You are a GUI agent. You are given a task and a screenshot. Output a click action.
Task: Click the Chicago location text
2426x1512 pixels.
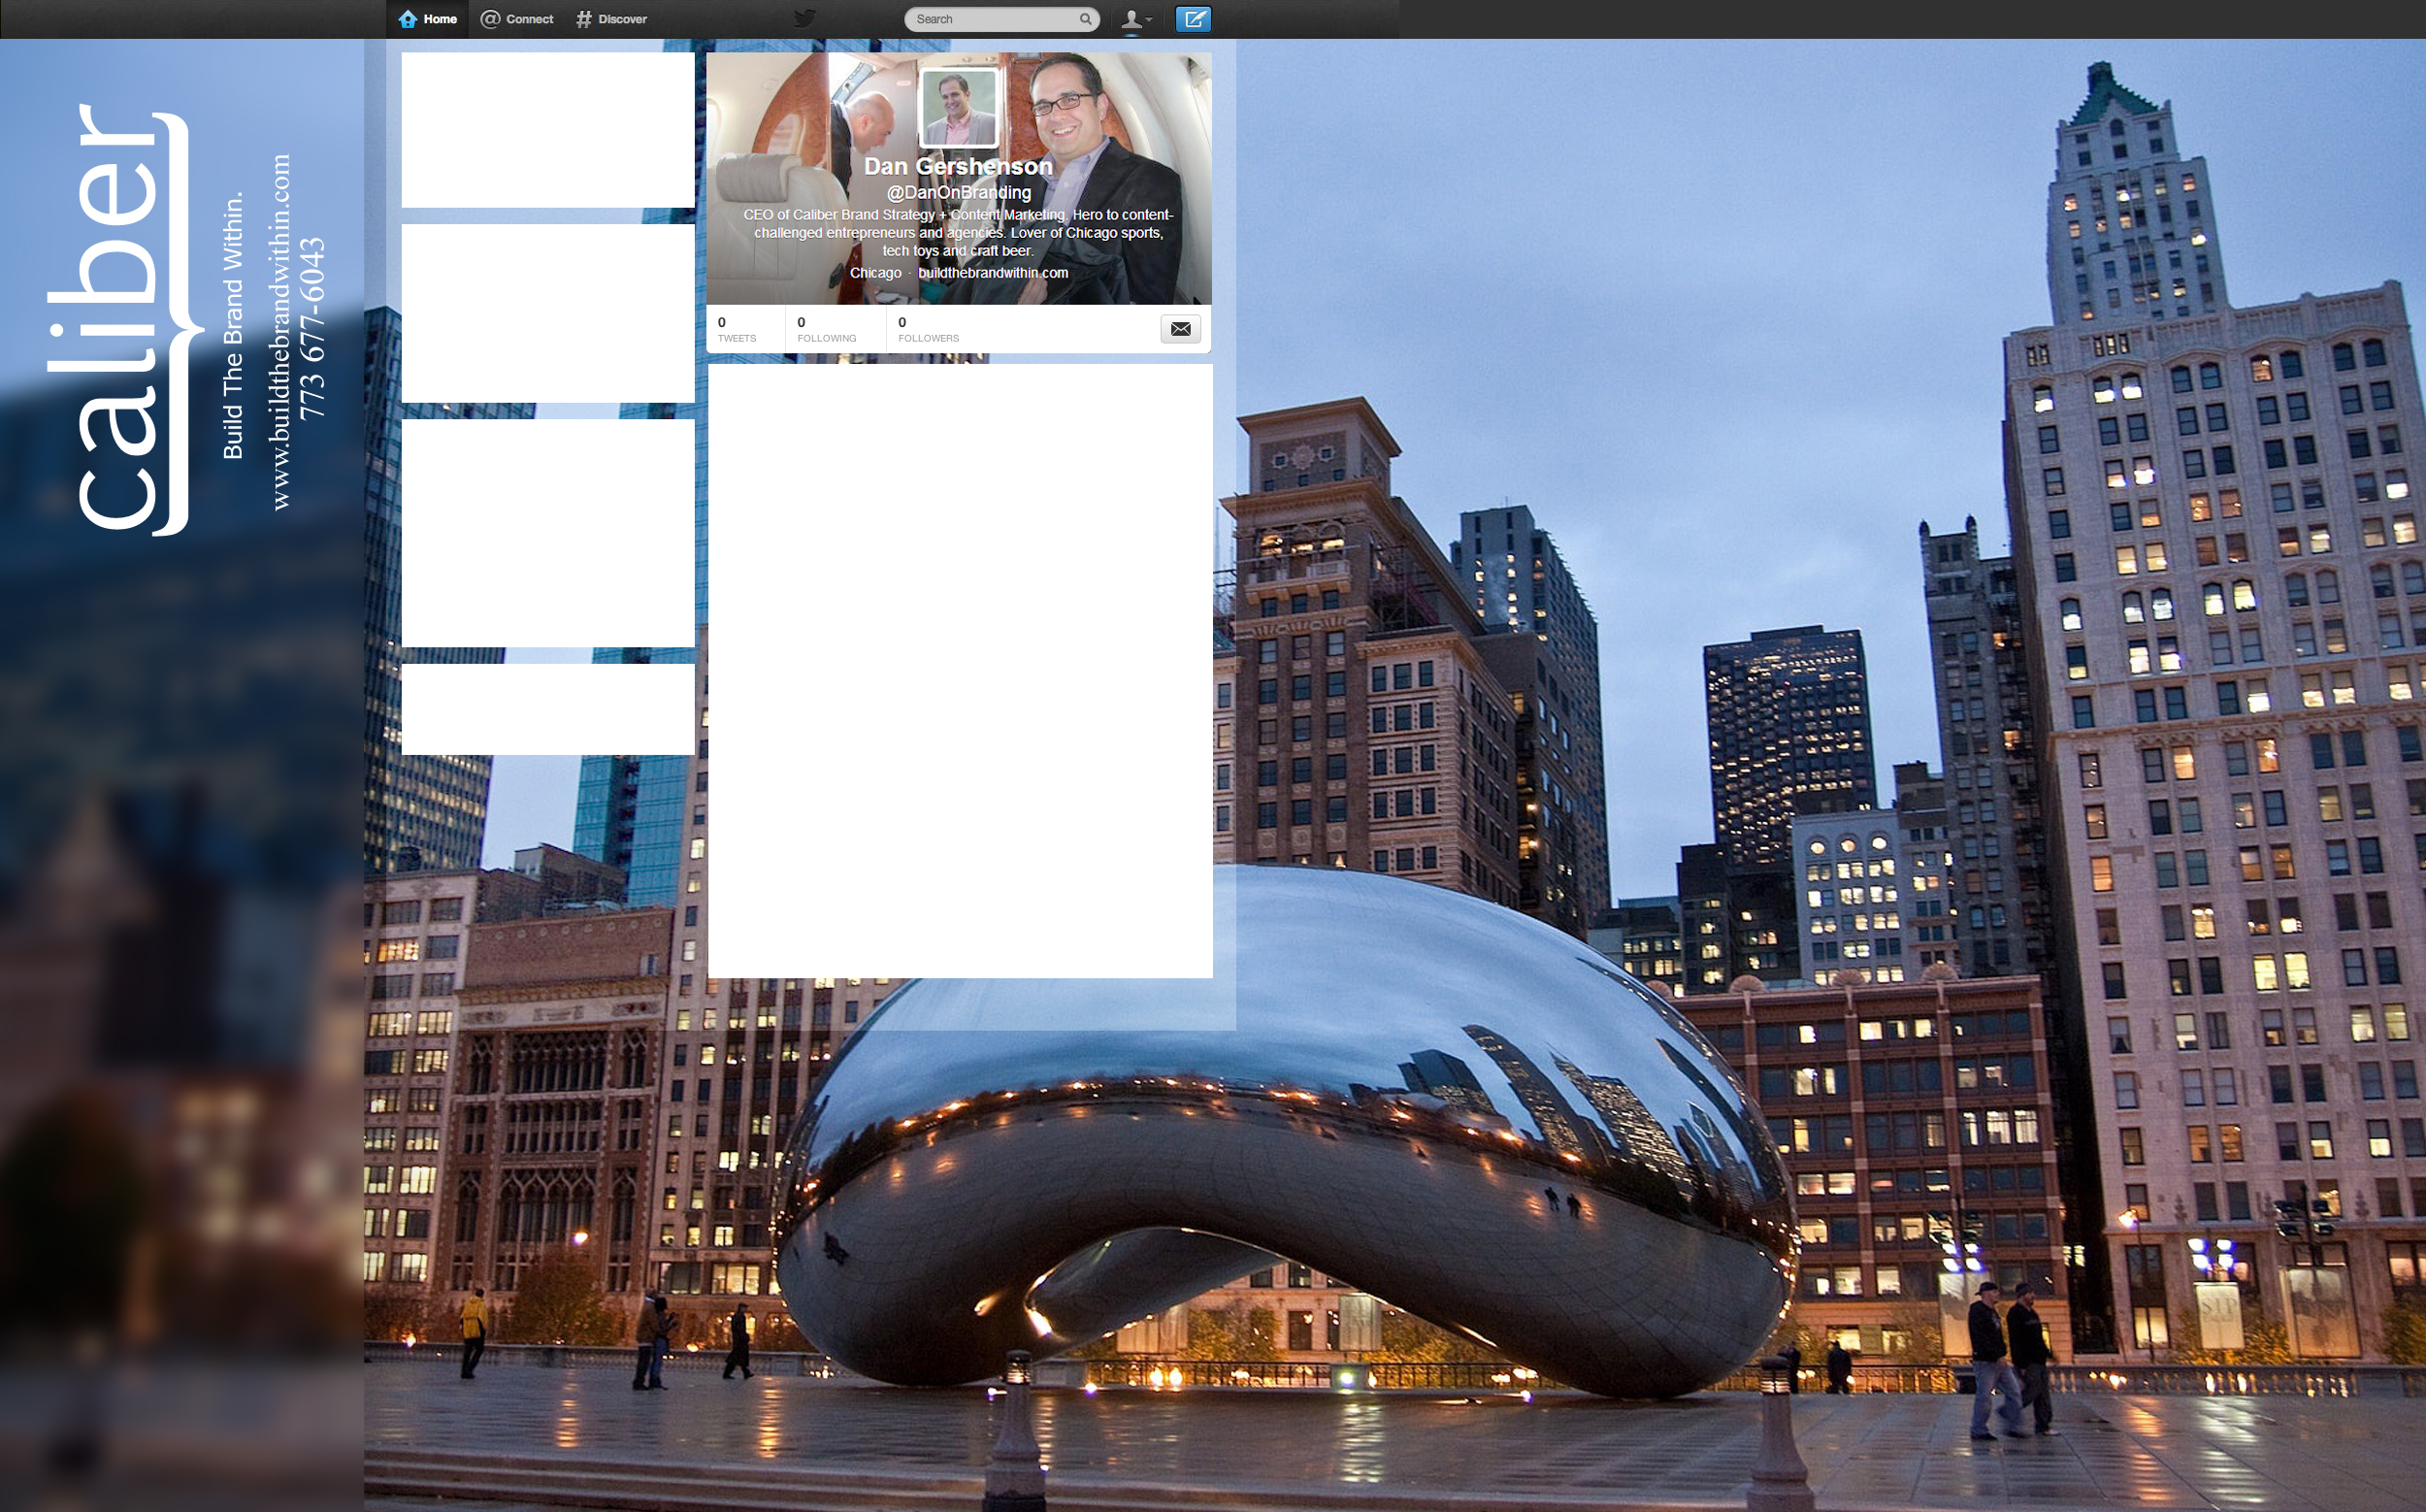(x=875, y=273)
